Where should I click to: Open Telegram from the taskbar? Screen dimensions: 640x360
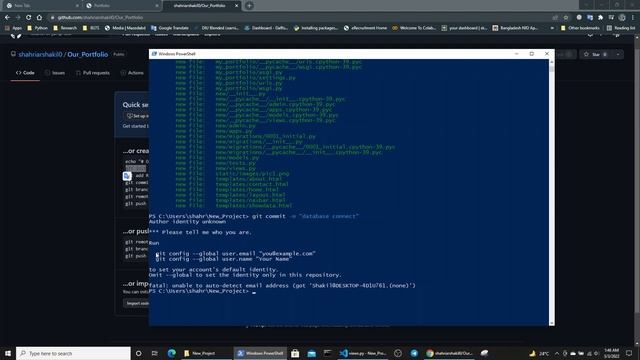[414, 353]
